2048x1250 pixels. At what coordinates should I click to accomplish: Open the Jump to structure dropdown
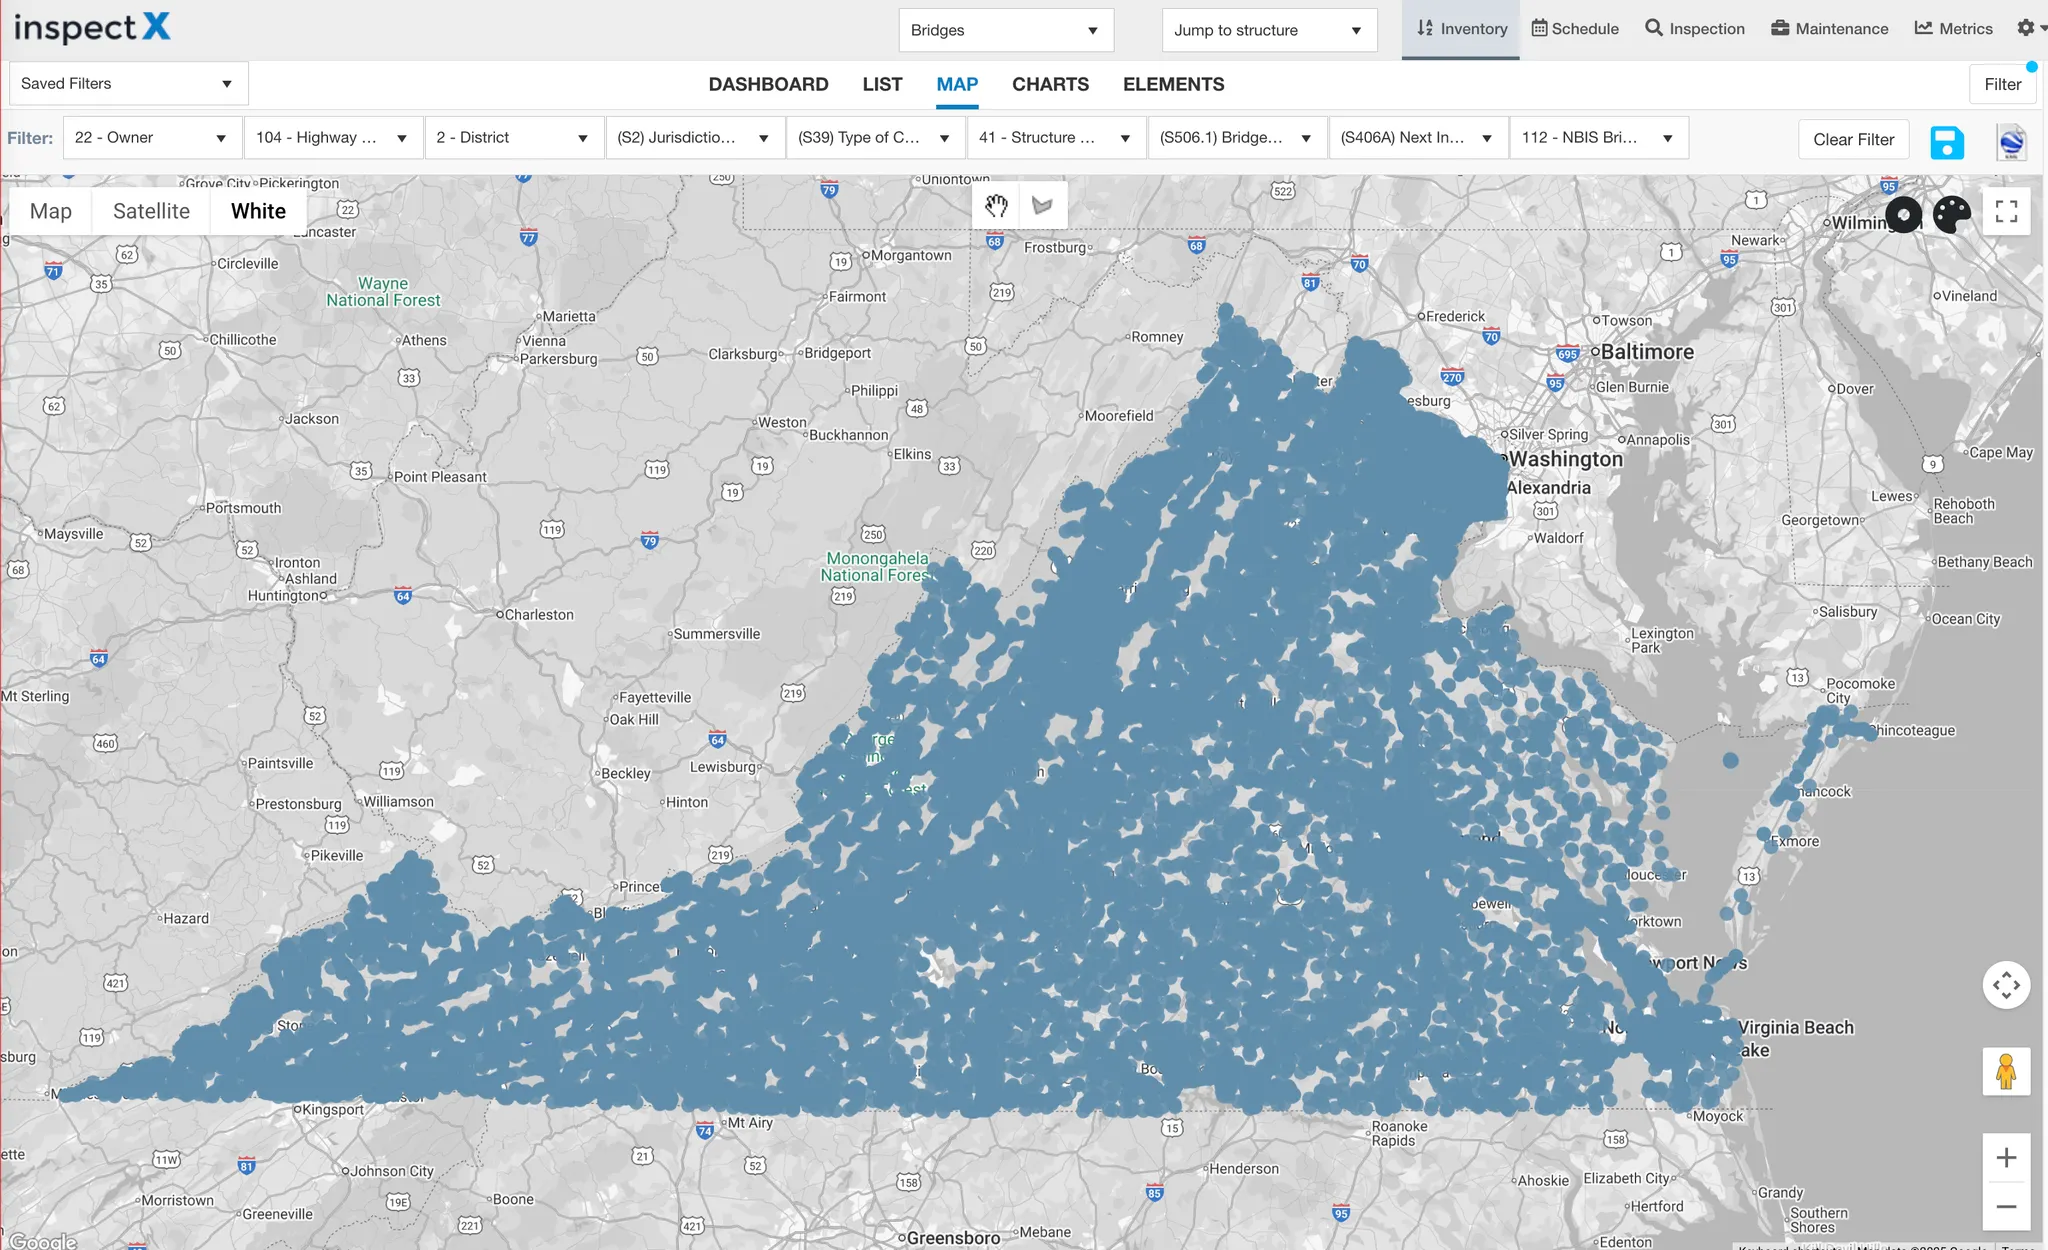(x=1268, y=30)
